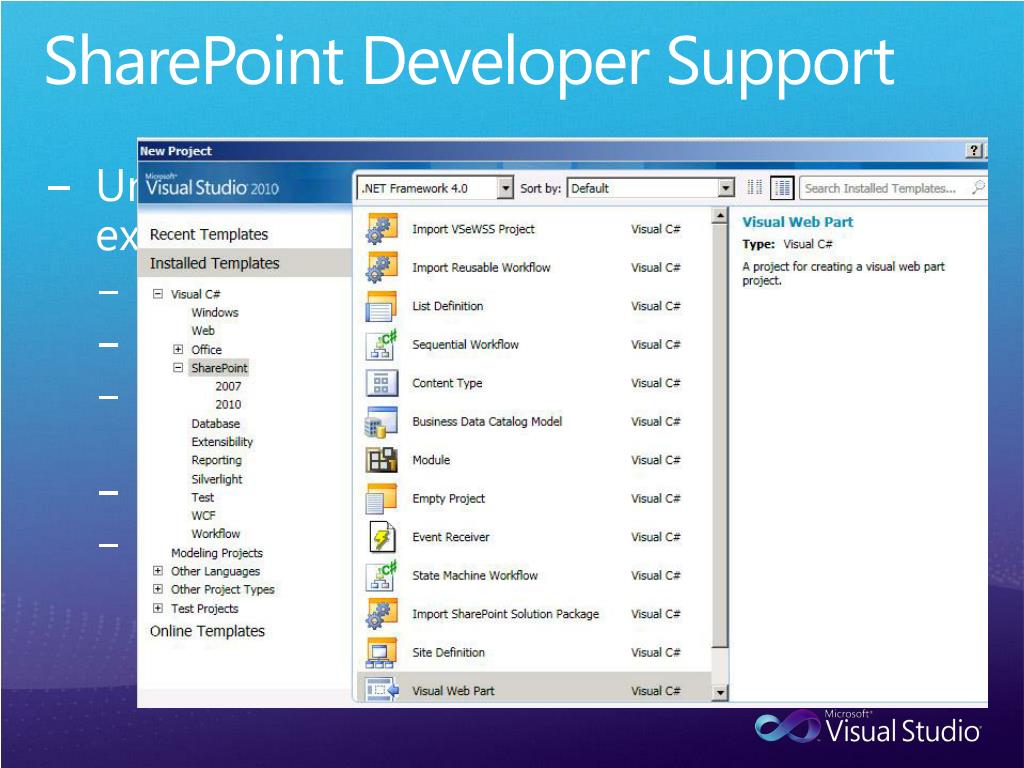Screen dimensions: 1024x768
Task: Select the Modeling Projects item
Action: (217, 553)
